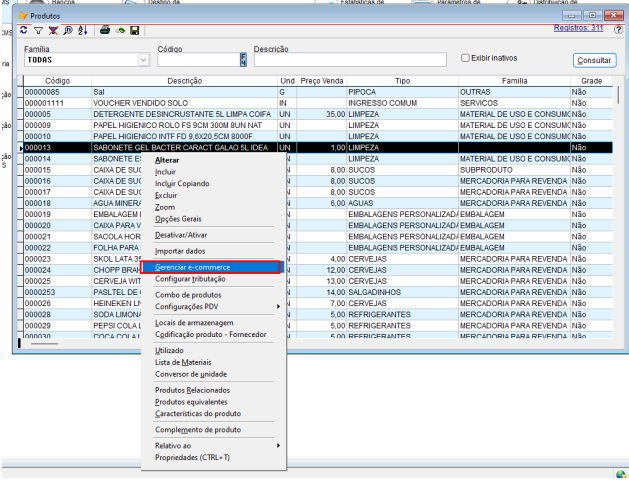Open the Família dropdown list

click(144, 60)
